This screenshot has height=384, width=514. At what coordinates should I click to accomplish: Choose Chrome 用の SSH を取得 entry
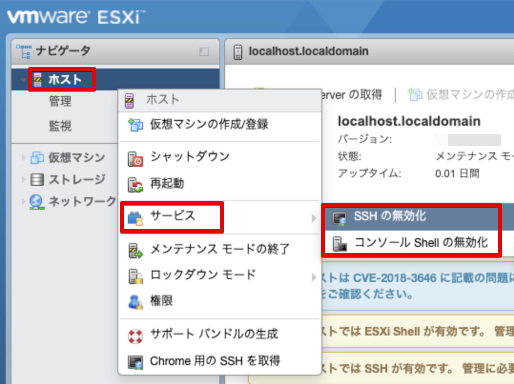click(x=220, y=361)
